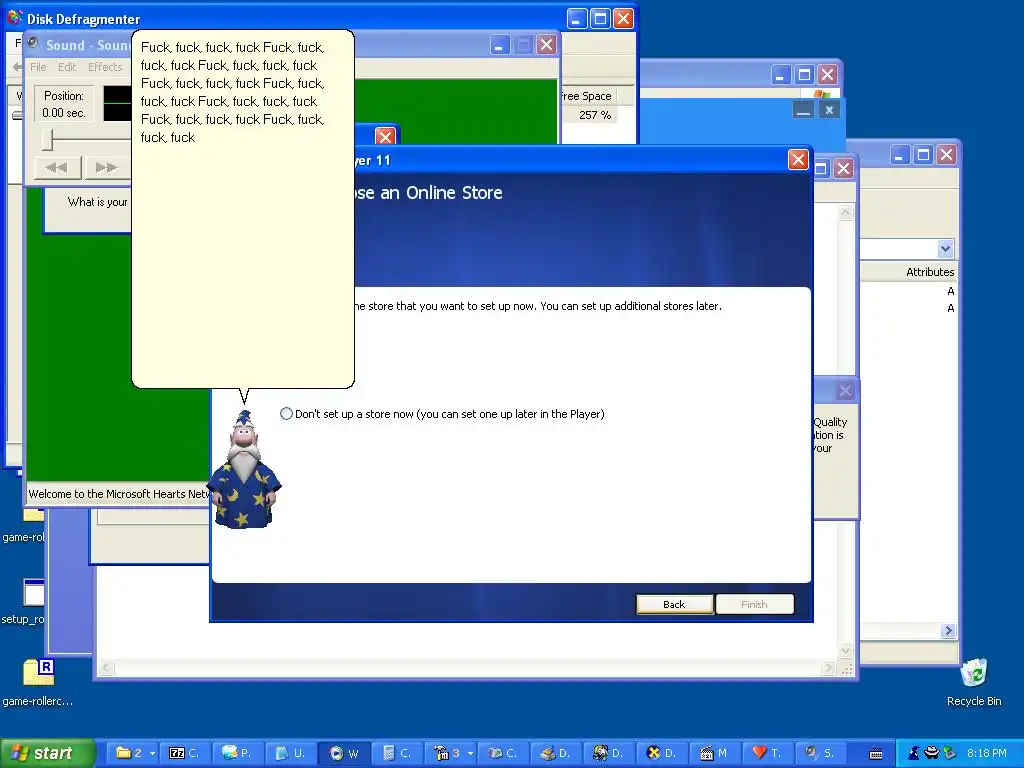Switch to C. taskbar button right of group 3
The image size is (1024, 768).
pos(504,753)
